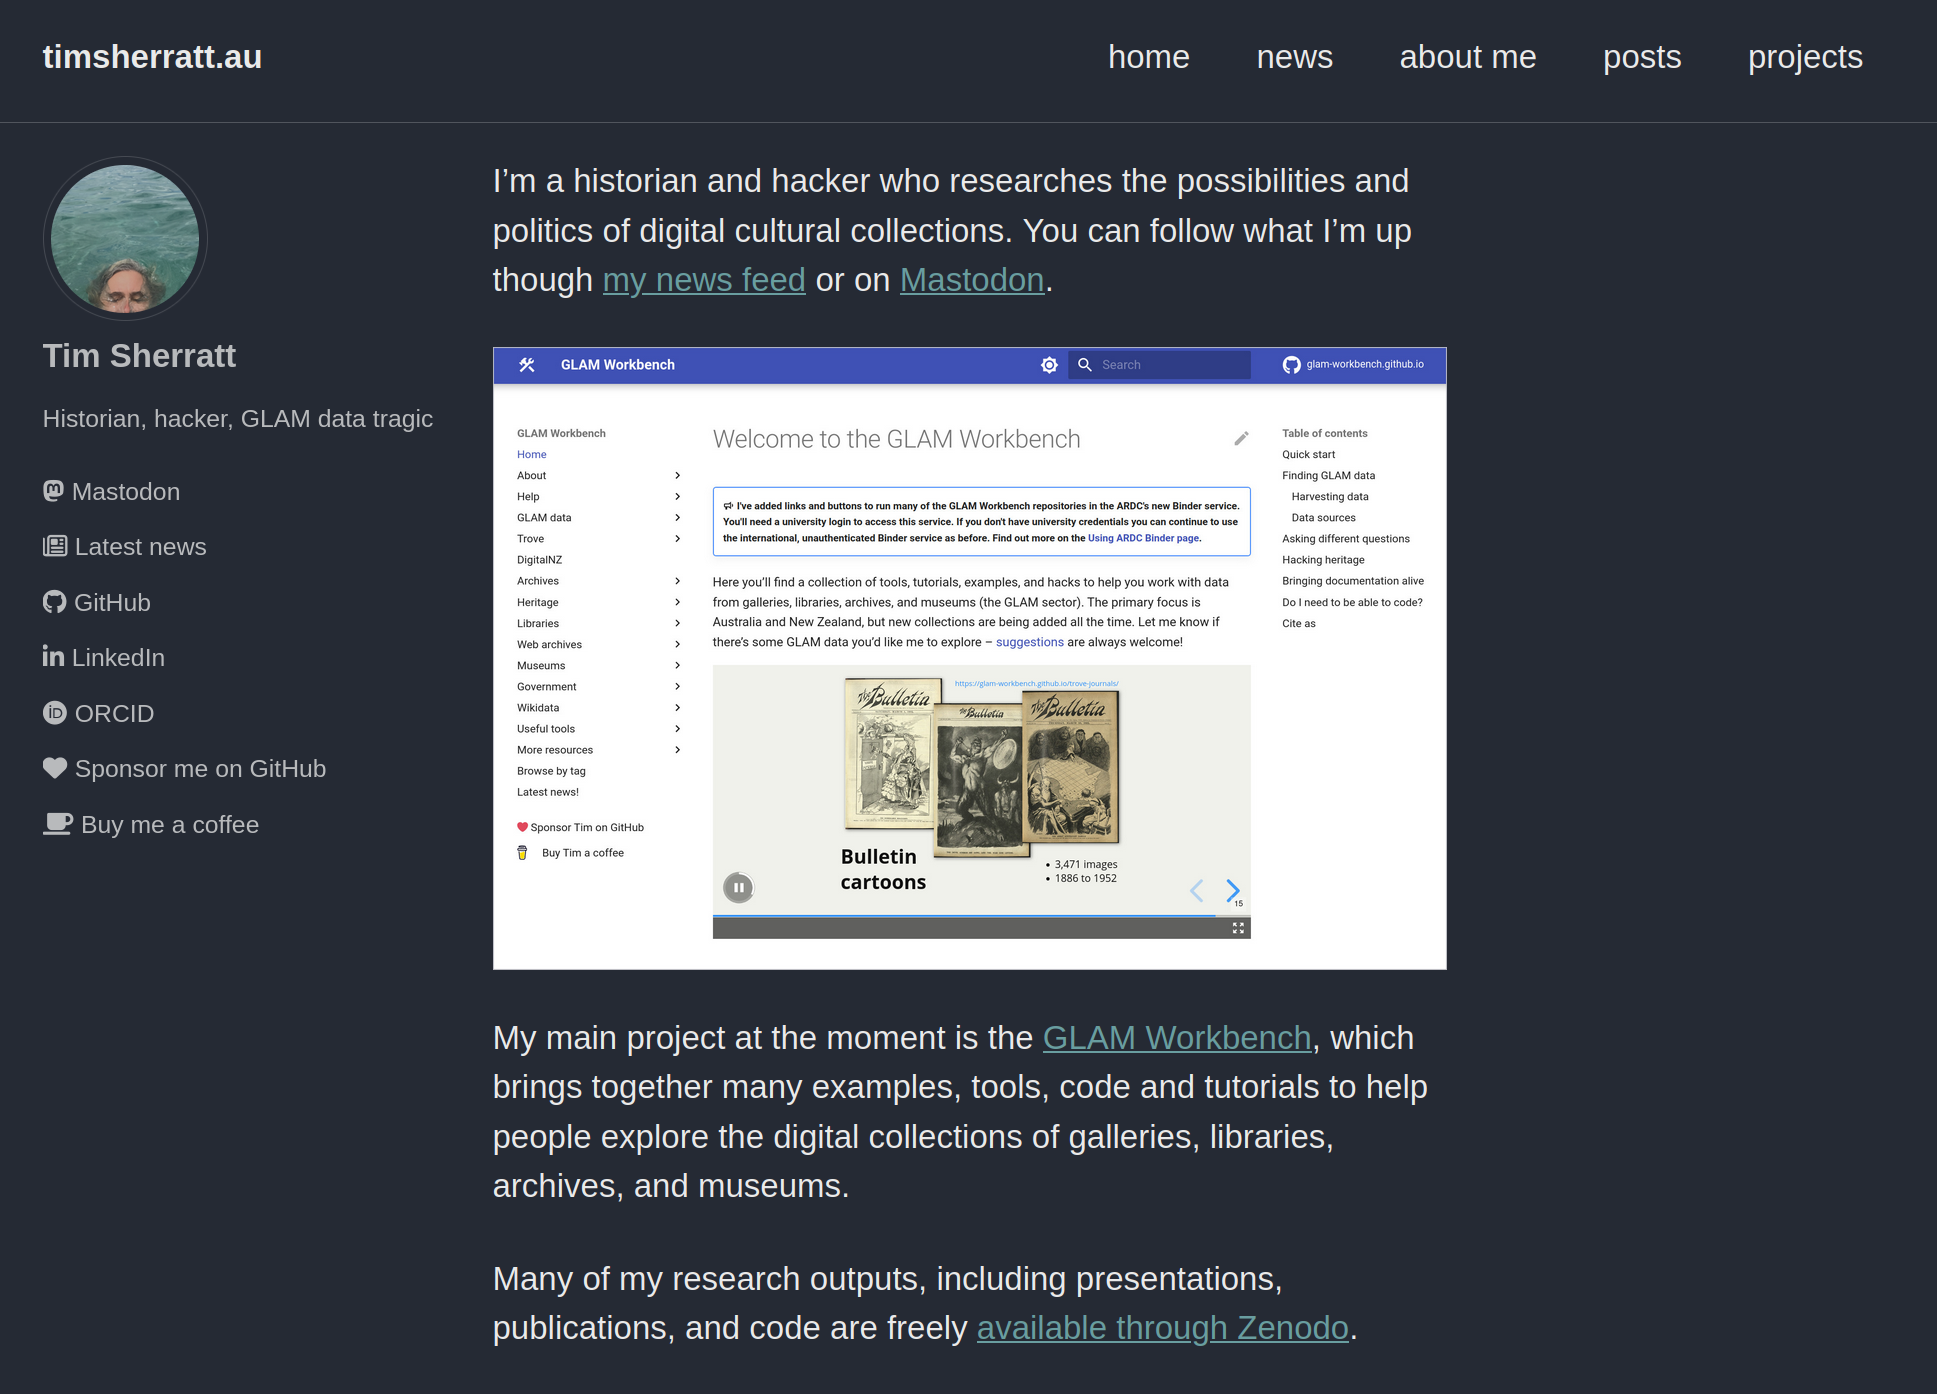The image size is (1937, 1394).
Task: Expand the Wikidata section chevron
Action: 677,707
